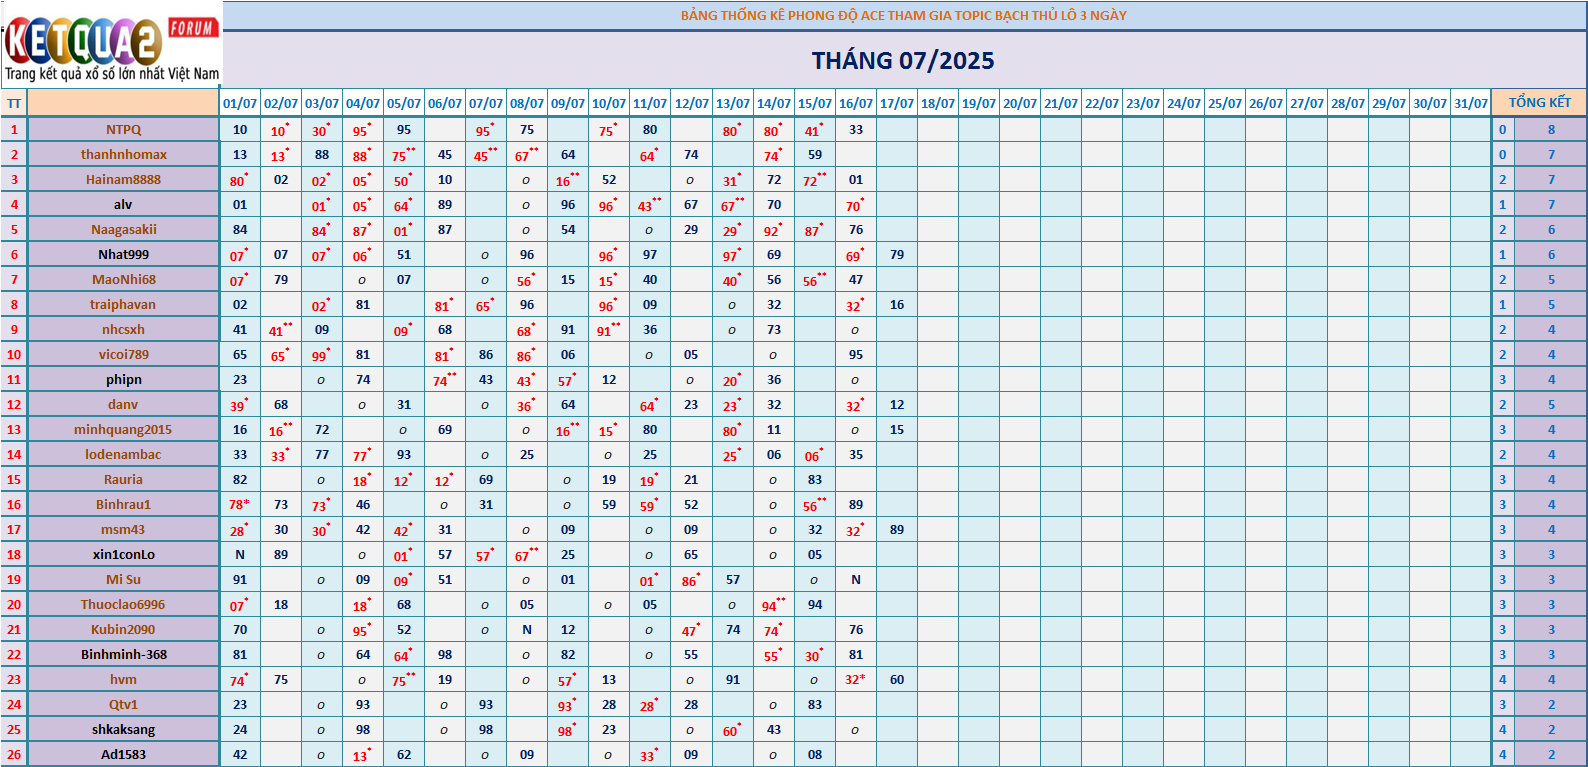Click value 60 in hvm row under 17/07
1588x767 pixels.
897,680
